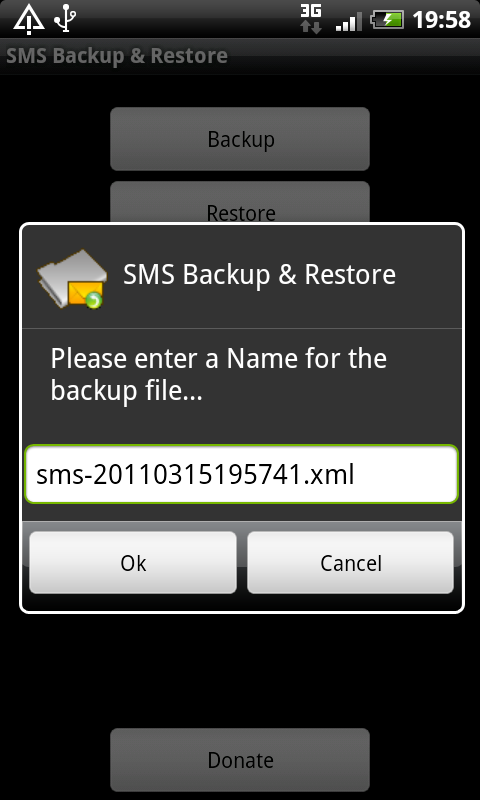Dismiss the dialog with Cancel

350,563
